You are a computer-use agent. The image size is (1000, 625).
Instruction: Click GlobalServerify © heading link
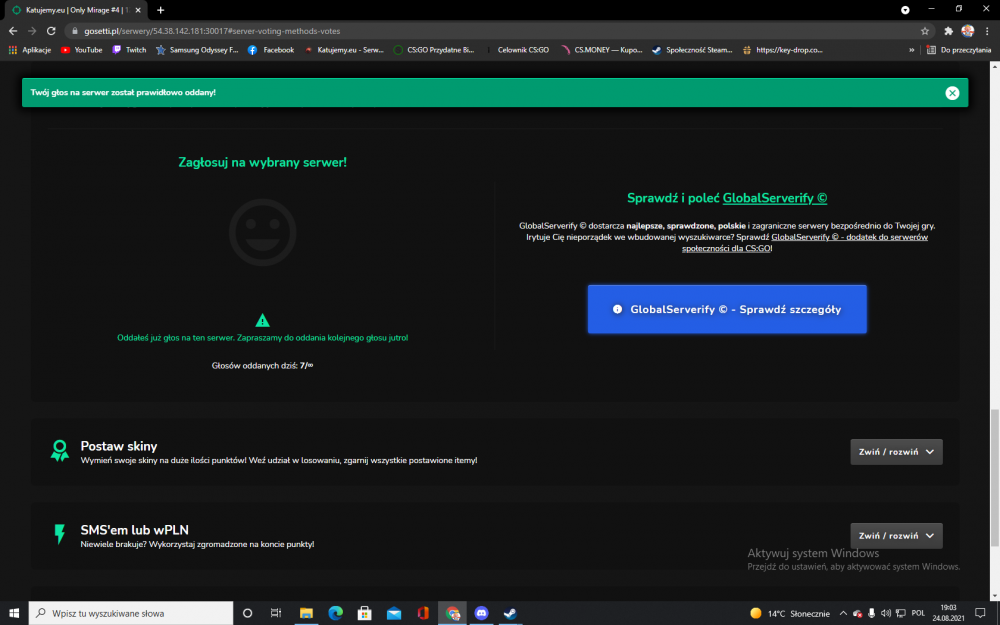[774, 198]
